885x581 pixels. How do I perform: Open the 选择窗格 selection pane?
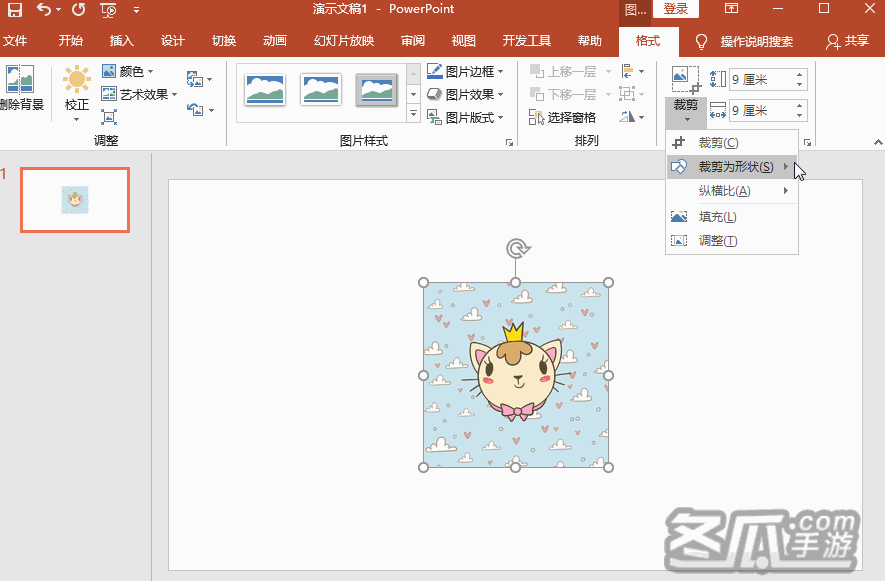[x=563, y=117]
